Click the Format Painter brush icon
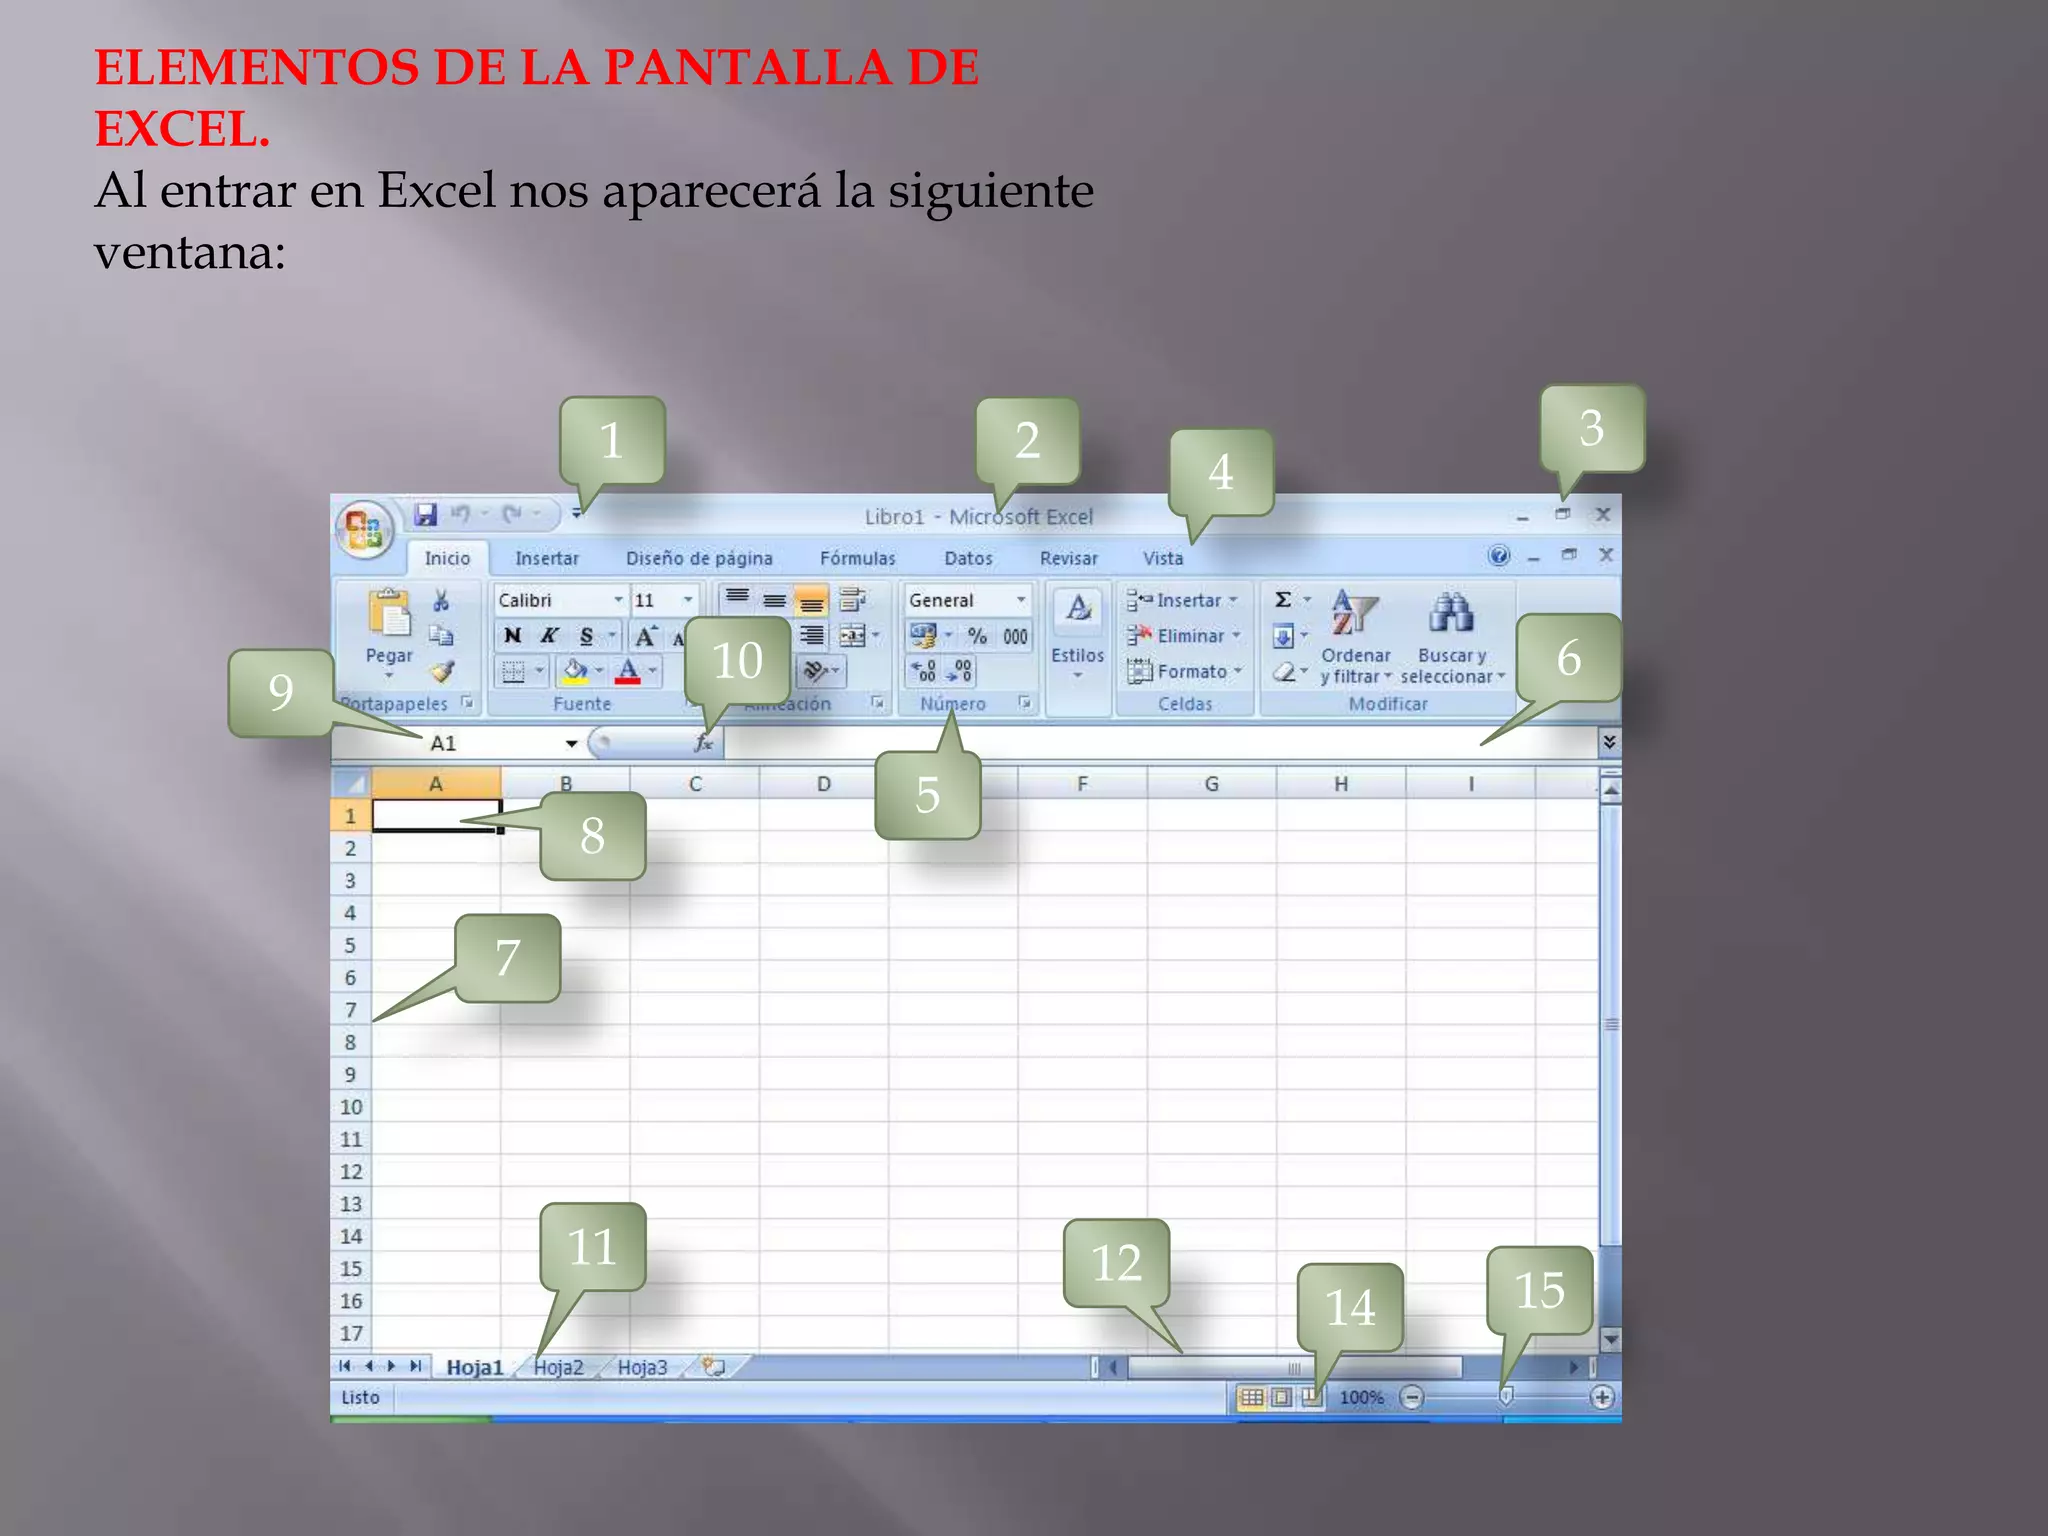 [x=443, y=672]
